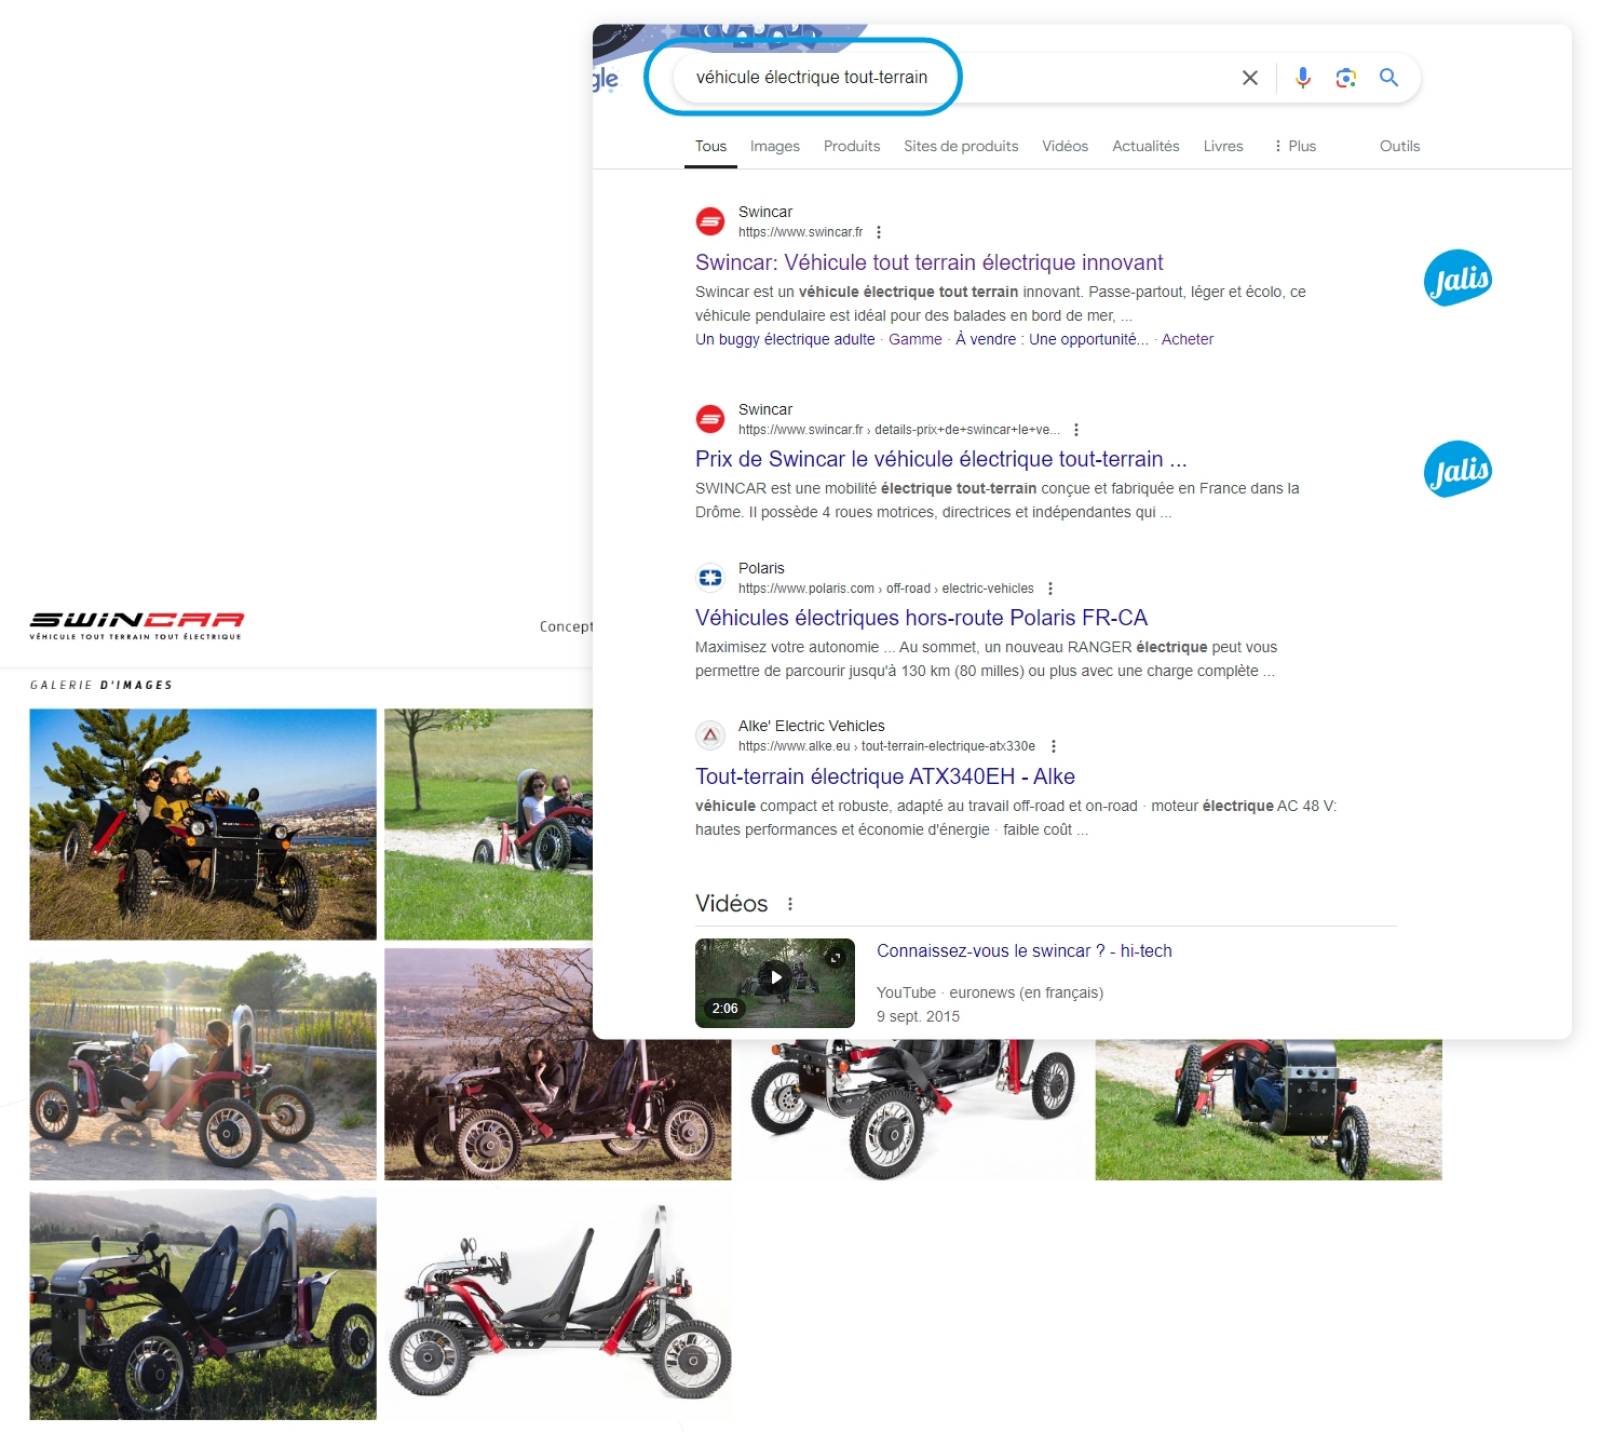The width and height of the screenshot is (1600, 1432).
Task: Click the red Swincar favicon of first result
Action: [x=710, y=221]
